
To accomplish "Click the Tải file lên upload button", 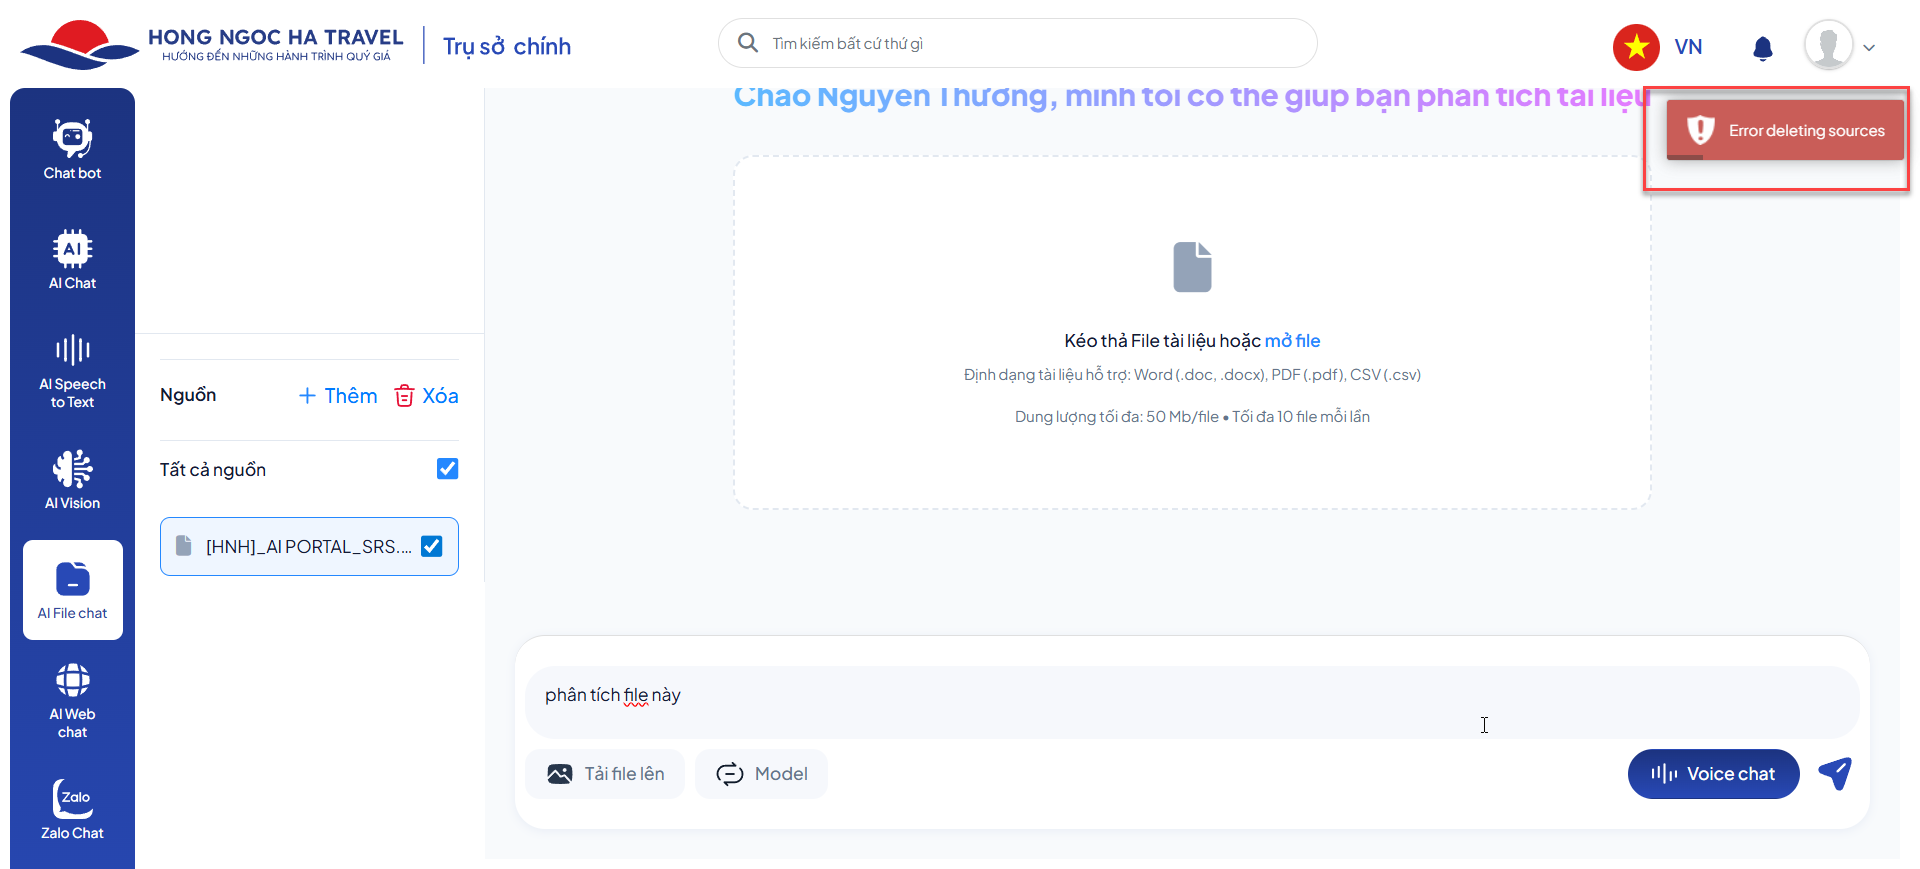I will click(x=605, y=774).
